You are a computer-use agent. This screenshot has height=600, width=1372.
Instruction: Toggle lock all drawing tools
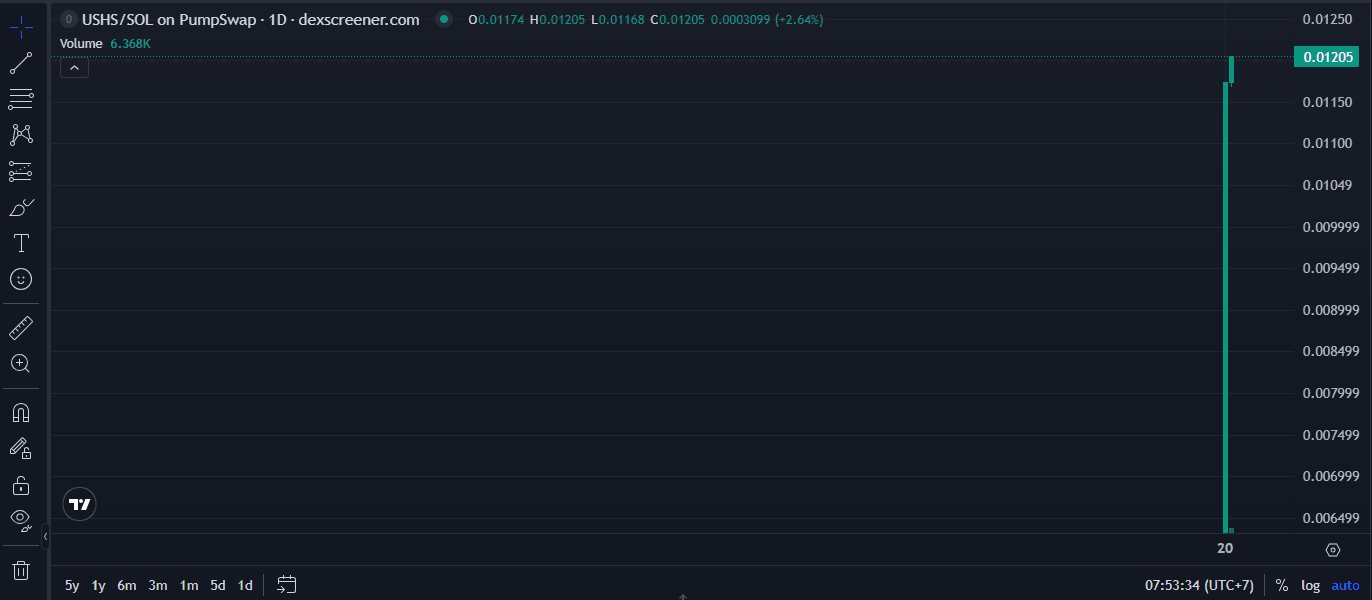tap(20, 485)
